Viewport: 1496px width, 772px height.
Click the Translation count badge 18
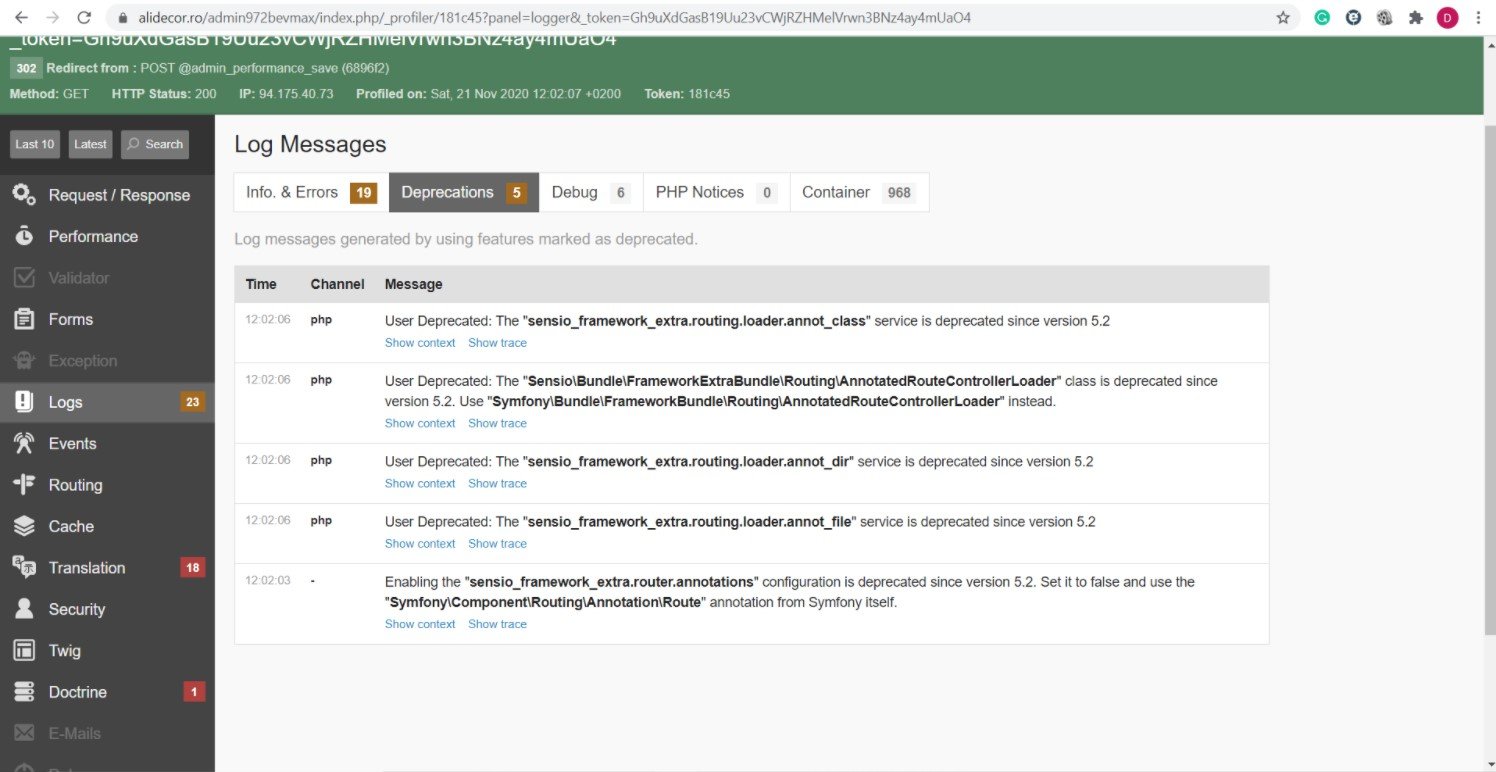[x=192, y=567]
